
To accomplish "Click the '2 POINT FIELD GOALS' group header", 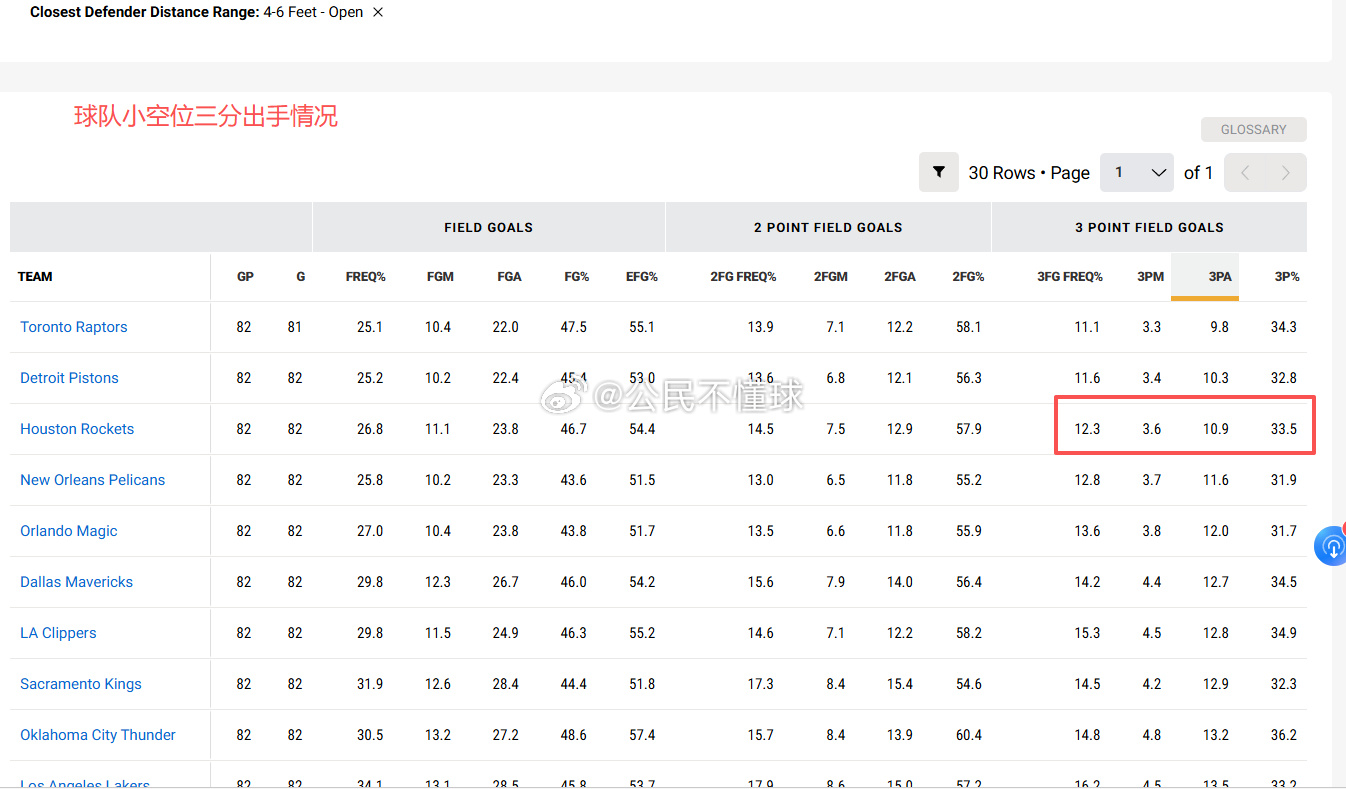I will click(828, 227).
